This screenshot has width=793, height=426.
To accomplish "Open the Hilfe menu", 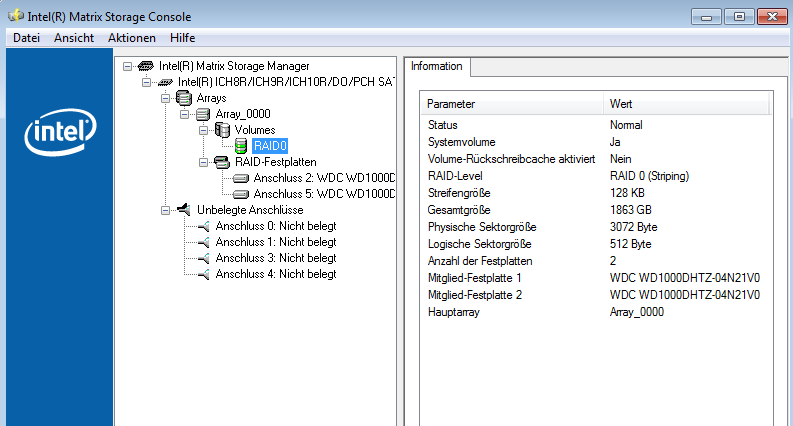I will pyautogui.click(x=183, y=38).
